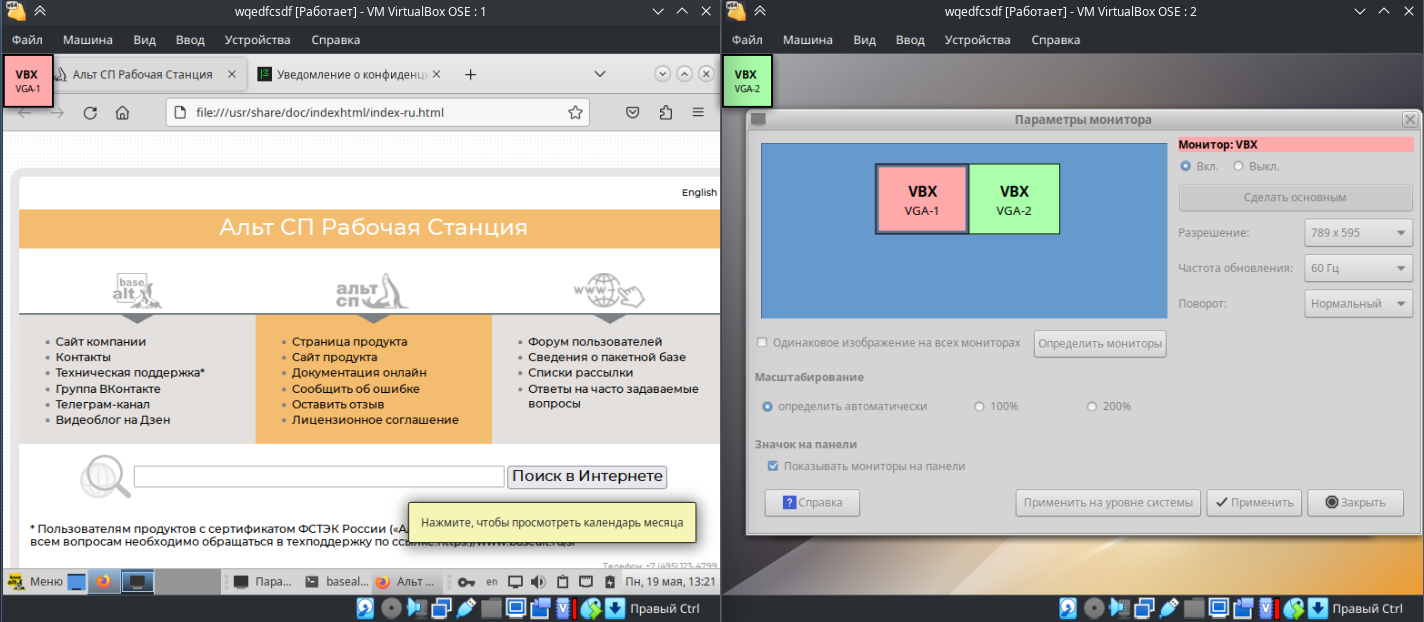This screenshot has height=622, width=1424.
Task: Open the Форум пользователей link
Action: 595,342
